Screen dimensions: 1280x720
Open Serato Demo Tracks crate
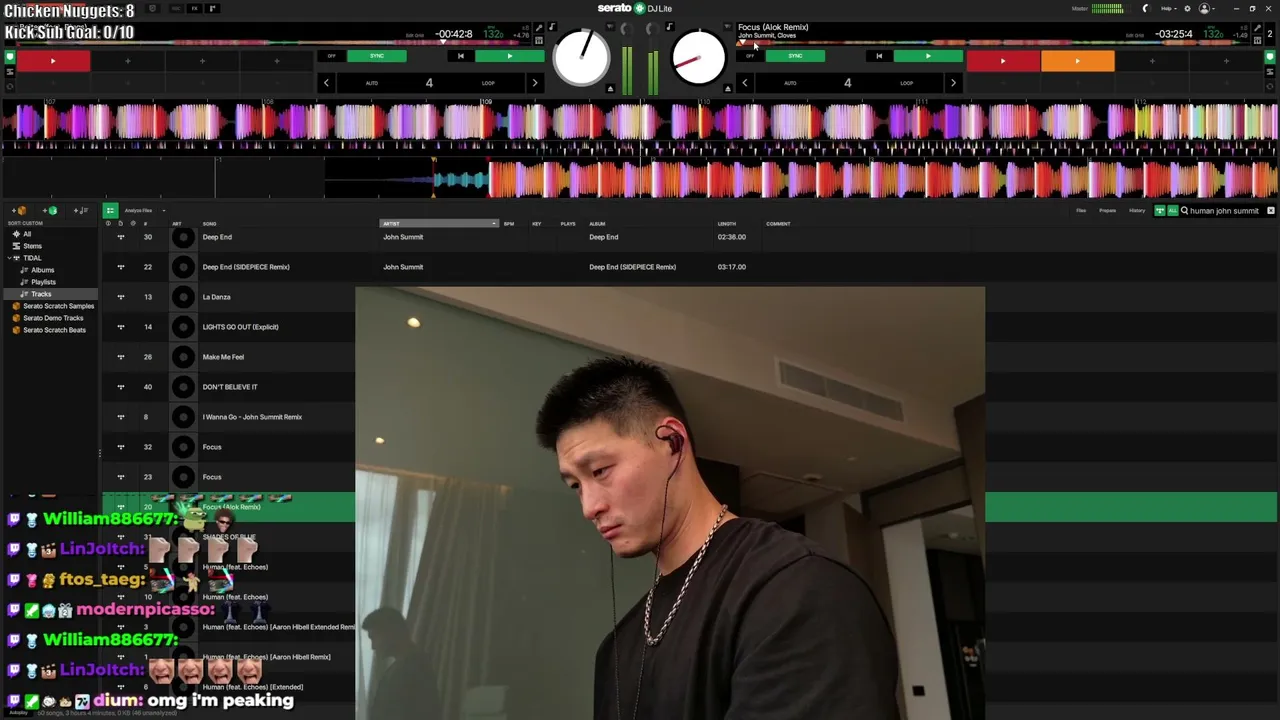tap(53, 318)
